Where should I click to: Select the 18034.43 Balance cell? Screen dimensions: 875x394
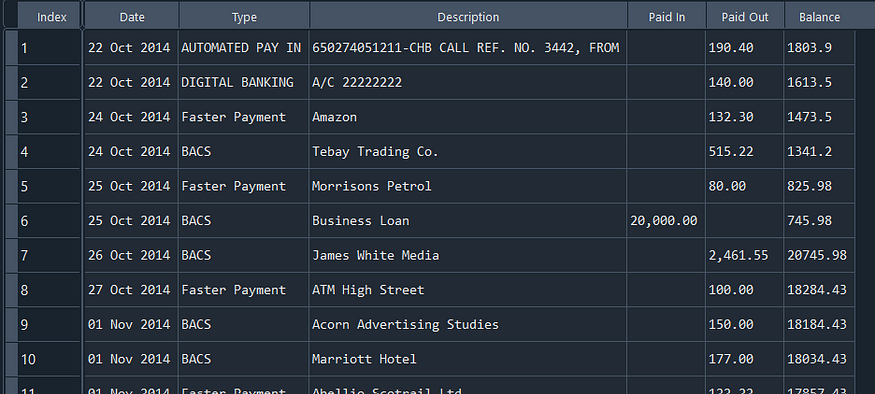point(819,359)
